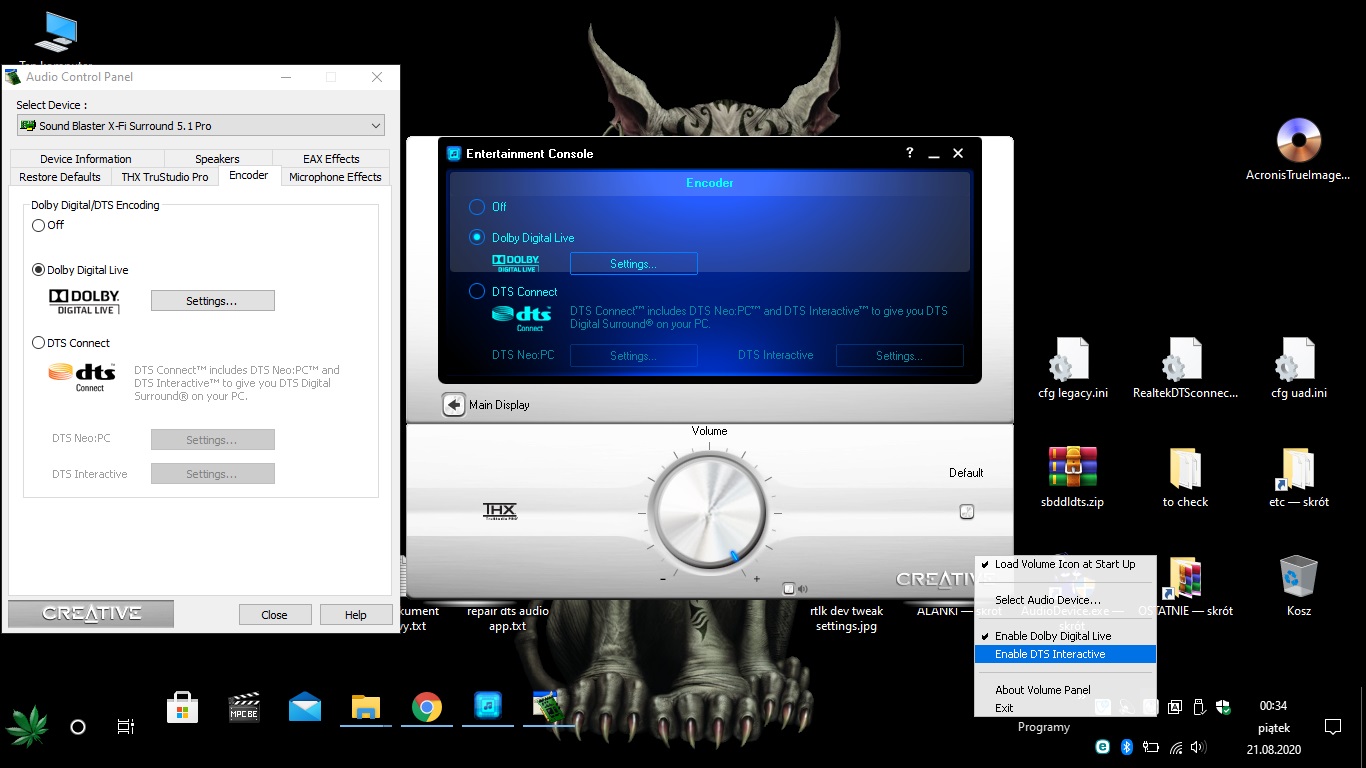Launch MPC-BE from the taskbar
This screenshot has width=1366, height=768.
click(x=244, y=707)
